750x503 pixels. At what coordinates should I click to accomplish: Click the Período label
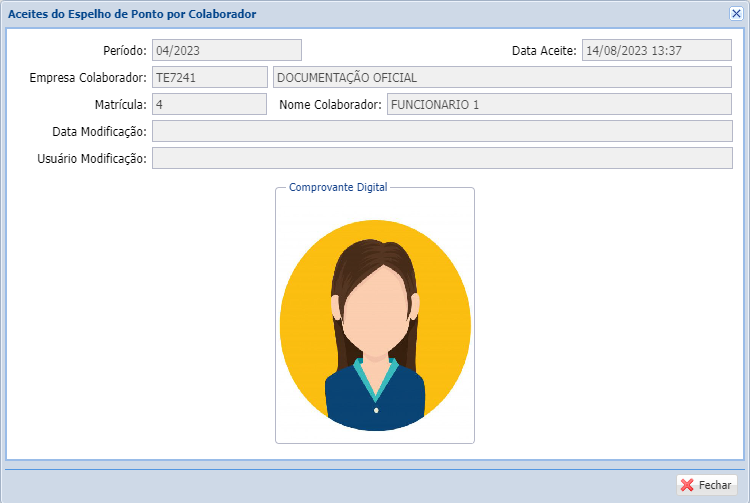click(125, 51)
